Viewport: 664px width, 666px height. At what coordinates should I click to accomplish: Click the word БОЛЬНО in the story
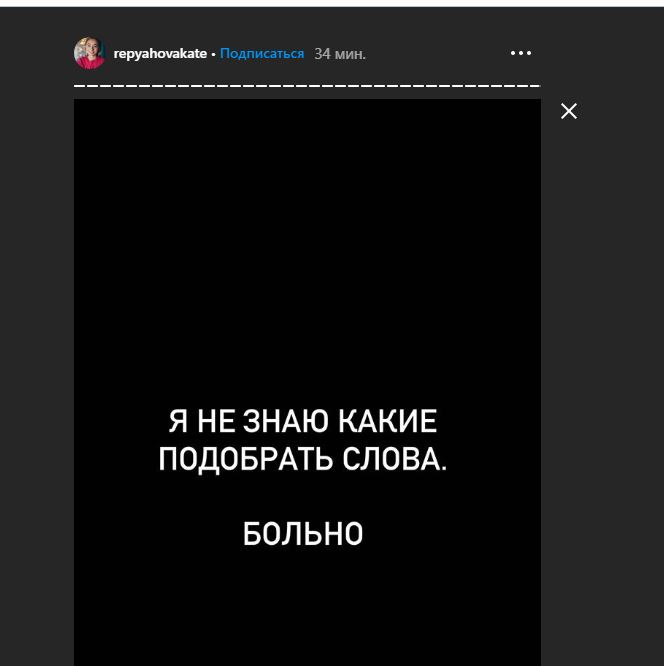(303, 533)
